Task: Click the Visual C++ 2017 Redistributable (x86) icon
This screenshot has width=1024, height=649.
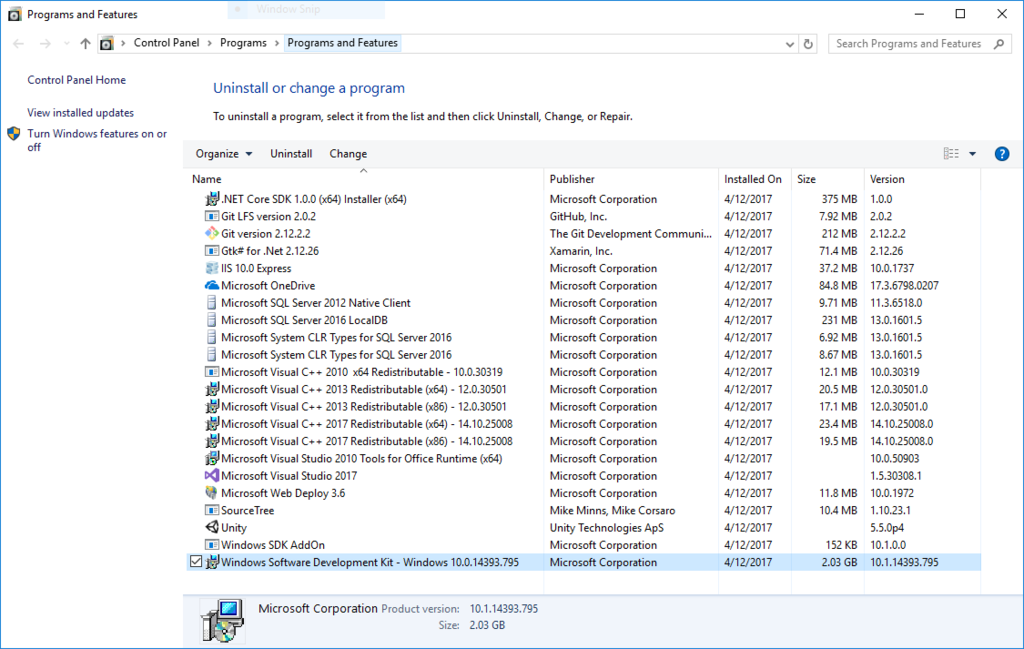Action: pos(212,441)
